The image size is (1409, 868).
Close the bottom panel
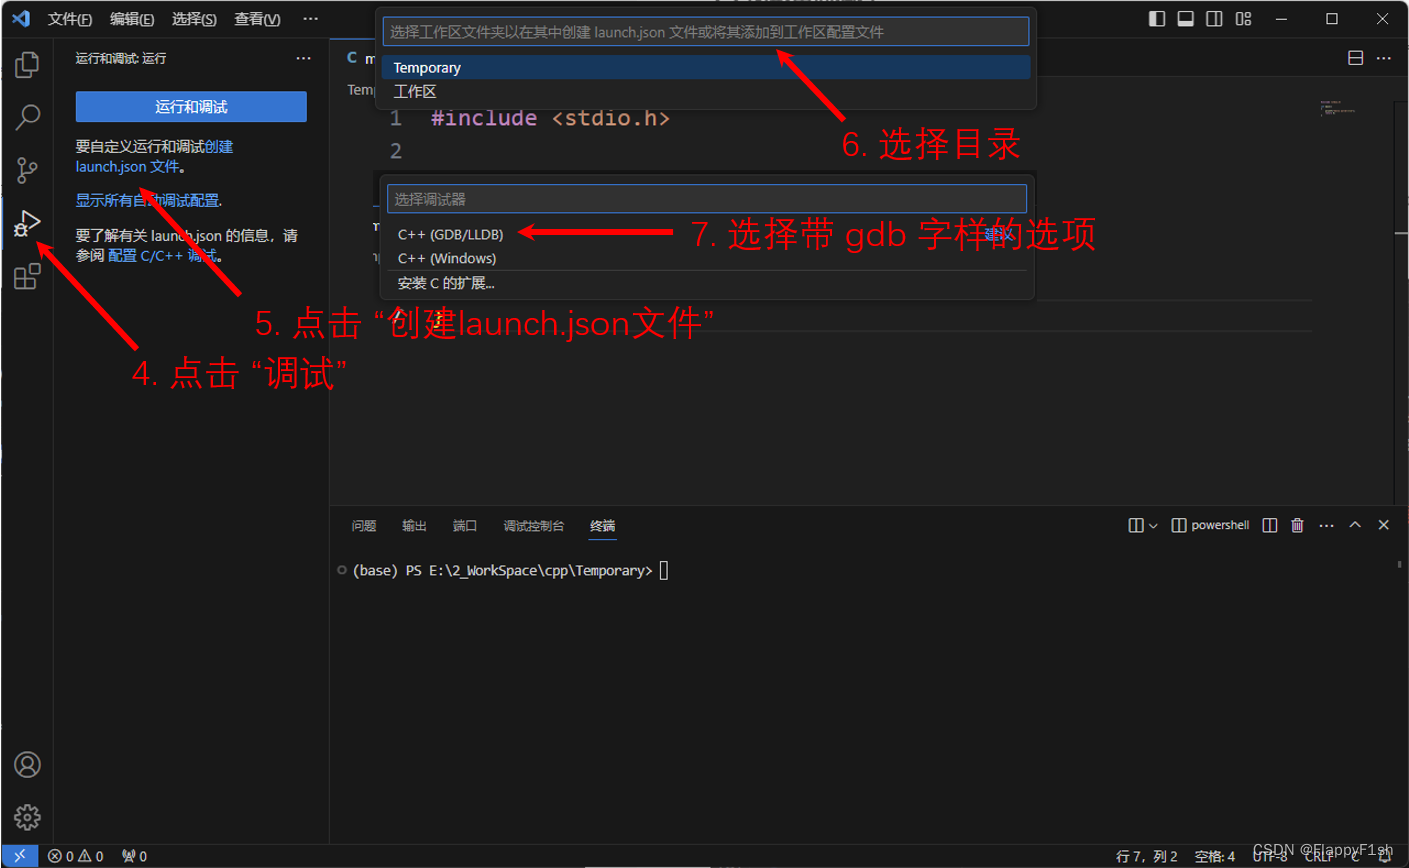click(1384, 525)
